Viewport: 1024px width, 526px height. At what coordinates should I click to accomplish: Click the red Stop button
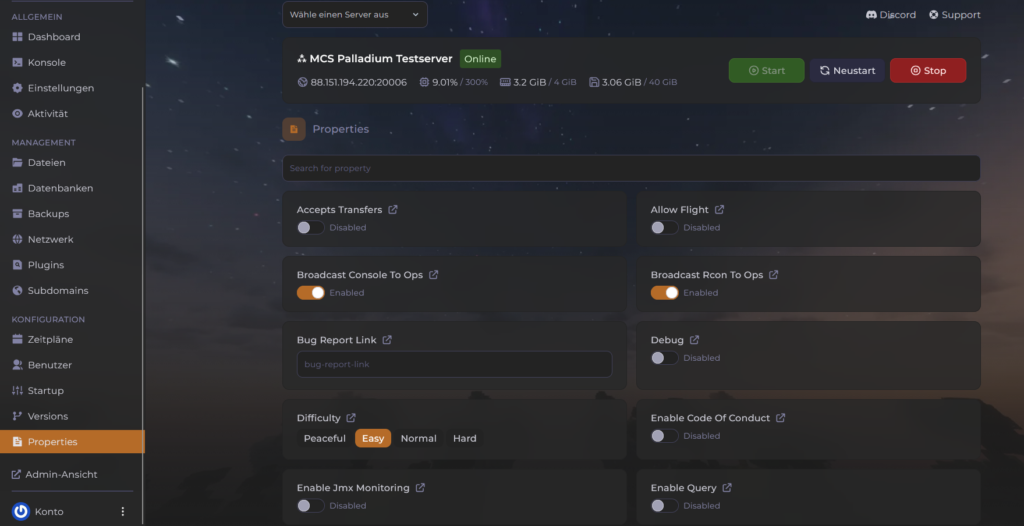coord(928,71)
